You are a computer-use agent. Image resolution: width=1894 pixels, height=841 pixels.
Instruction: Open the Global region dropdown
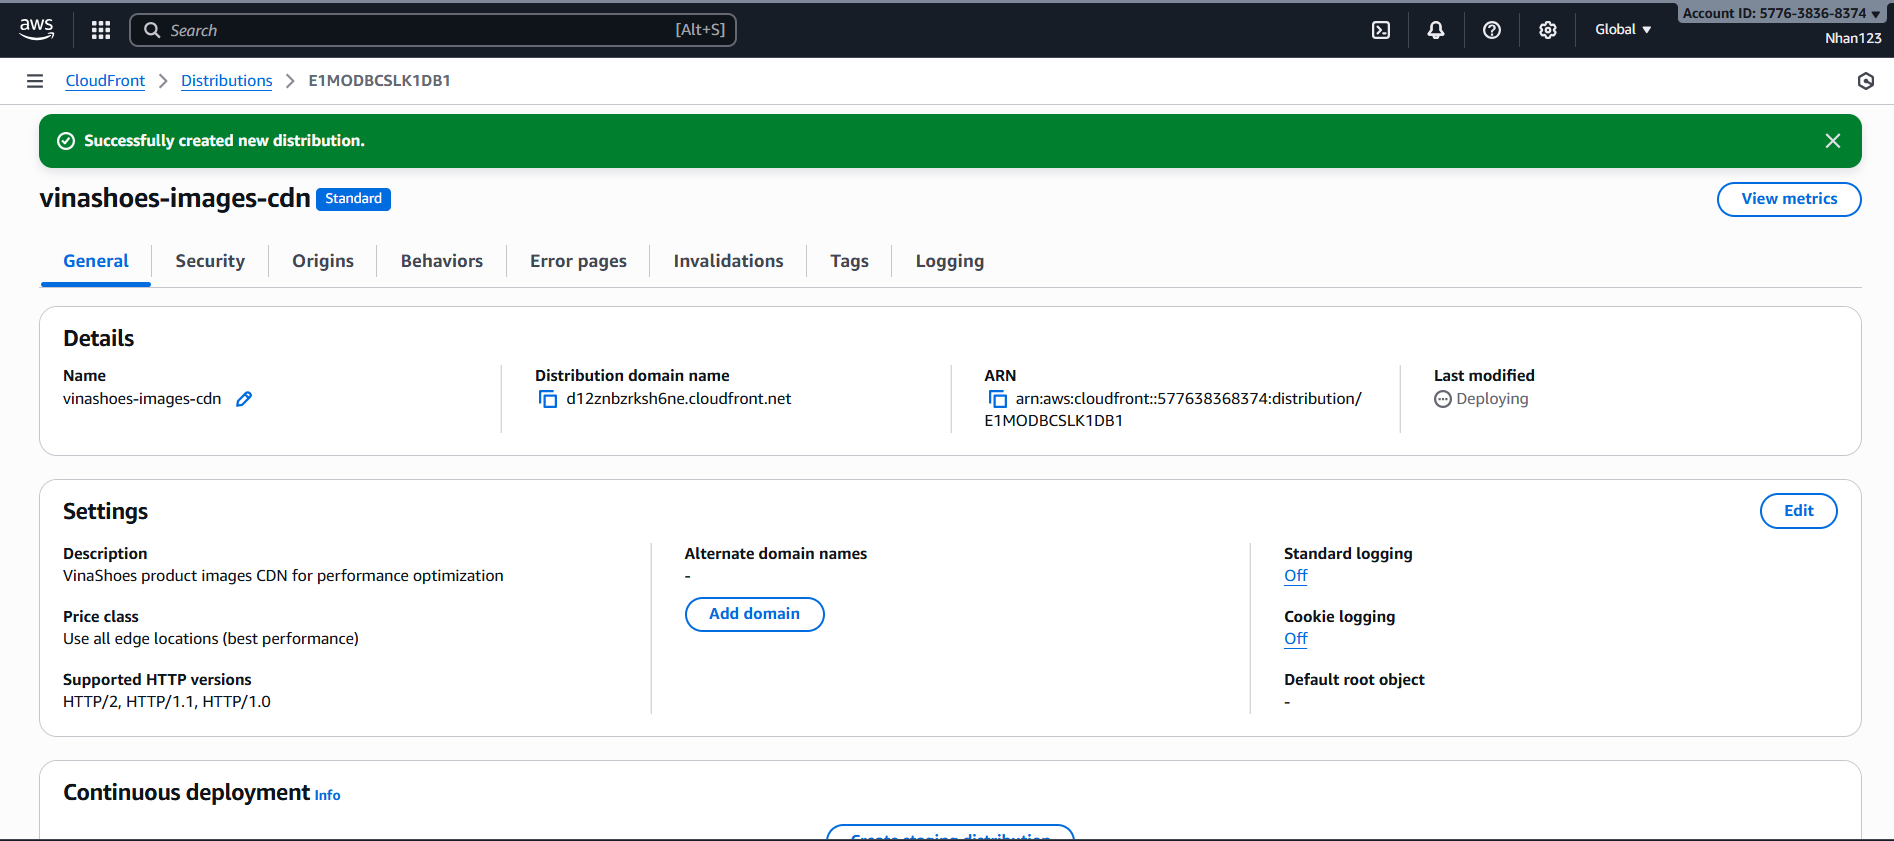1623,30
